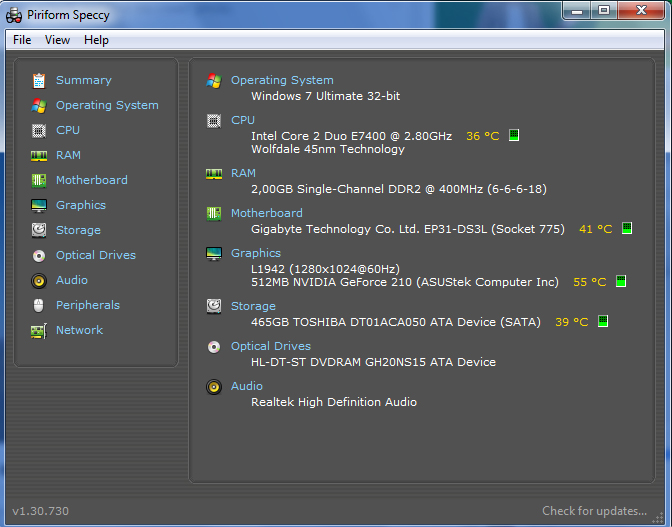Click 'Intel Core 2 Duo E7400 @ 2.80GHz' text
The width and height of the screenshot is (672, 527).
point(351,136)
